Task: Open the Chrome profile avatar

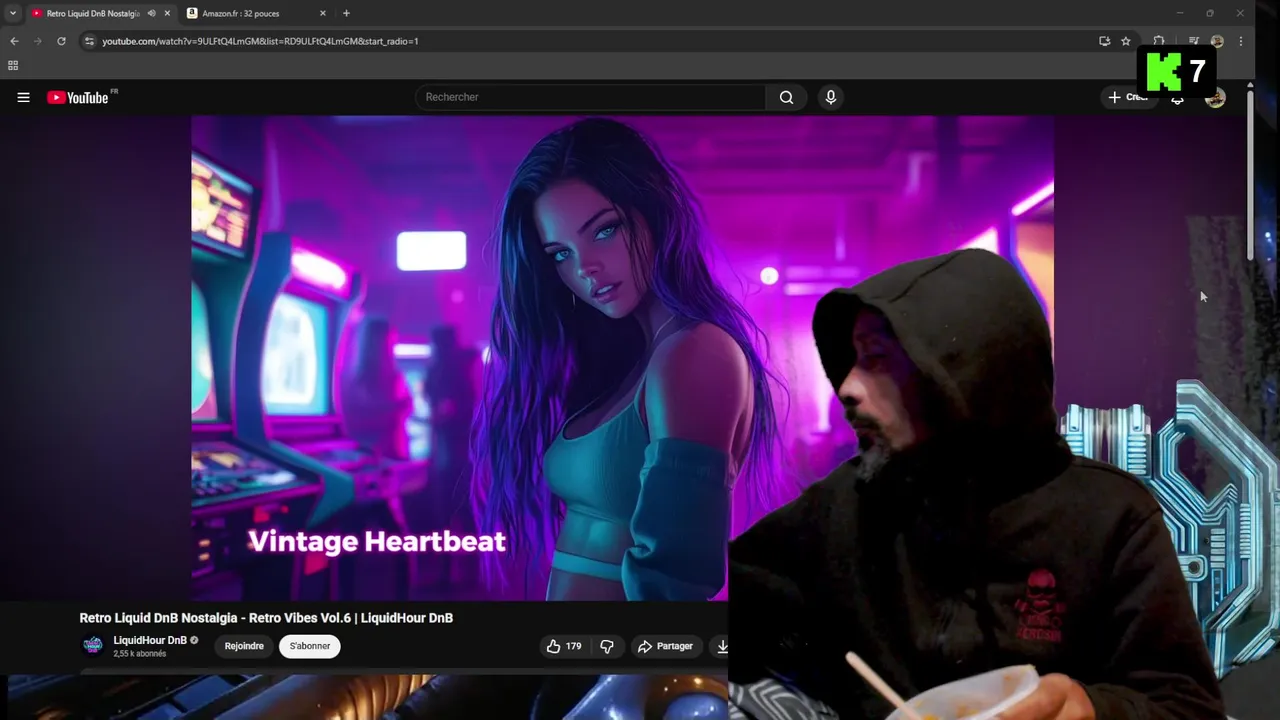Action: [x=1217, y=41]
